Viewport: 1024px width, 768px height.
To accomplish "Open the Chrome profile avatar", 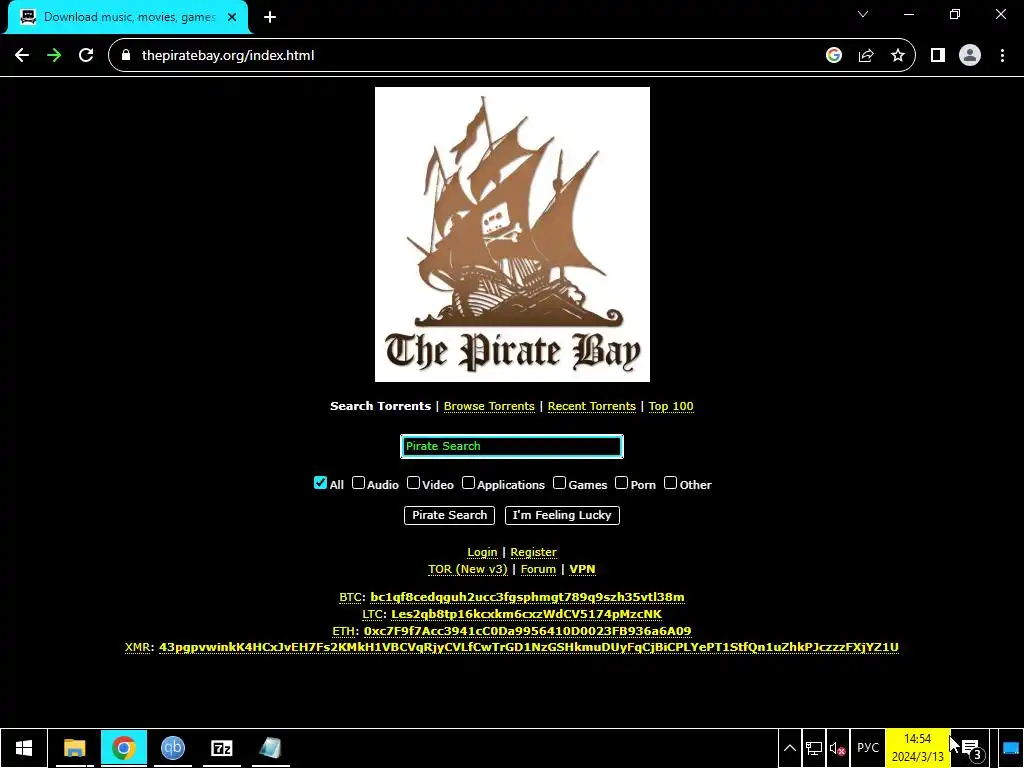I will pyautogui.click(x=970, y=56).
